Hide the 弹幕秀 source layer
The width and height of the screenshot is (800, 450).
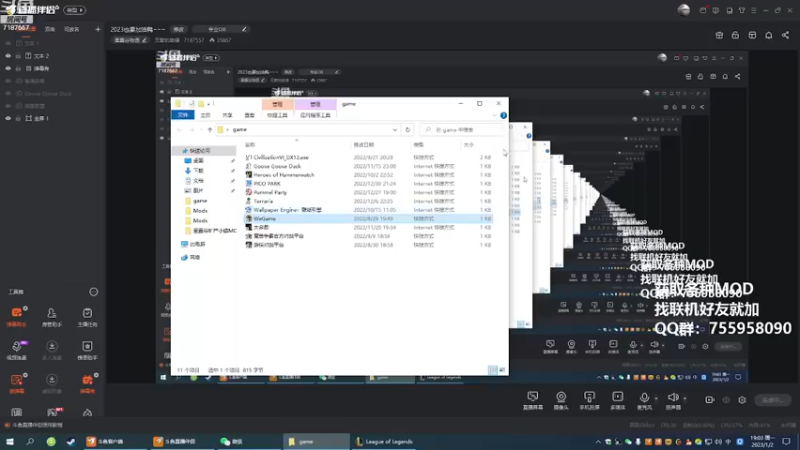(x=8, y=68)
